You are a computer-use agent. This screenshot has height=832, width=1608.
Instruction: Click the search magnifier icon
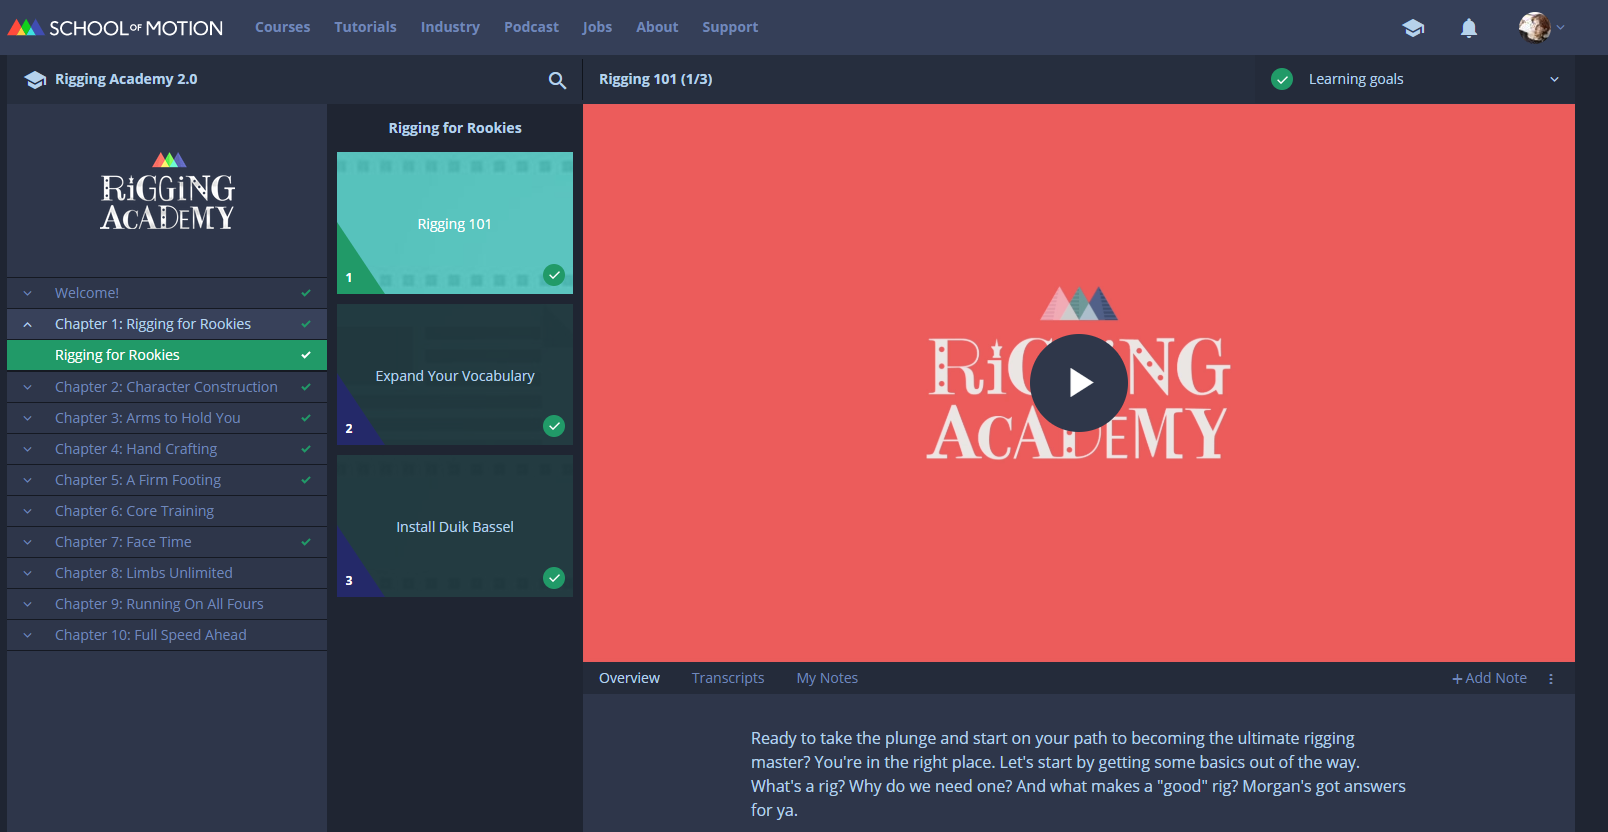(x=557, y=80)
